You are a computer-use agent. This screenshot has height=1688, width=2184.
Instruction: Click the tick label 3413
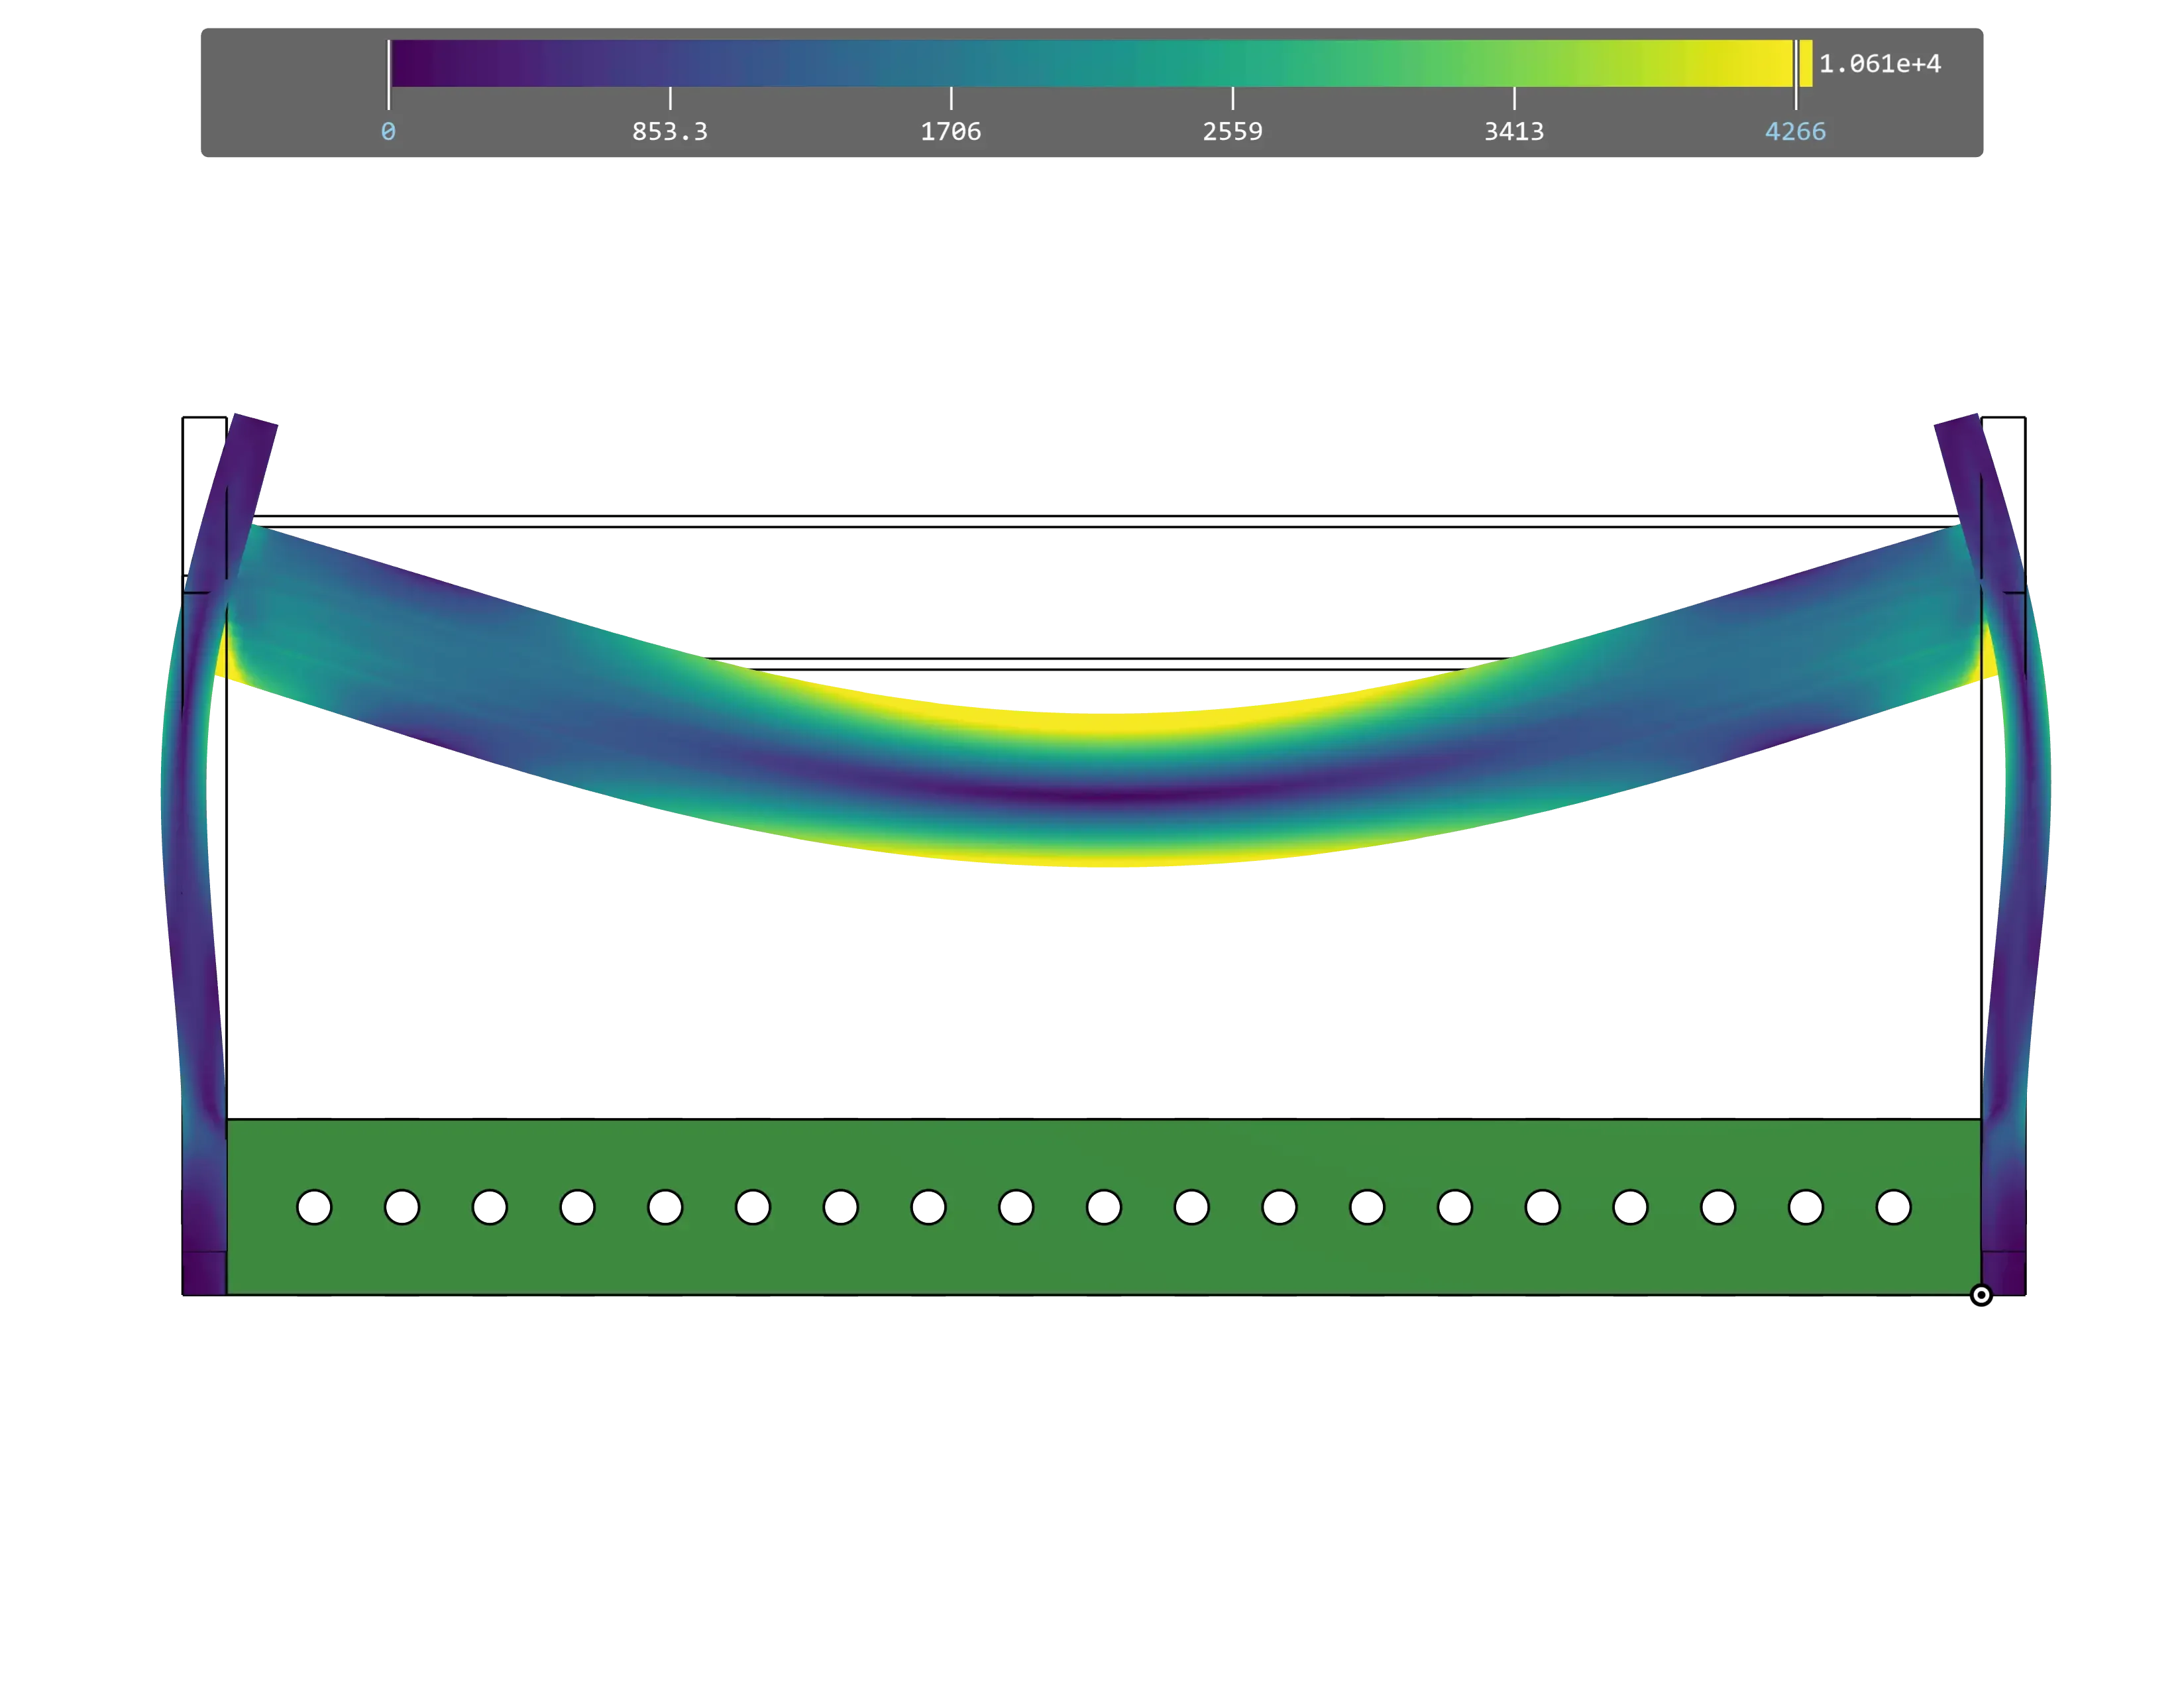[x=1514, y=130]
